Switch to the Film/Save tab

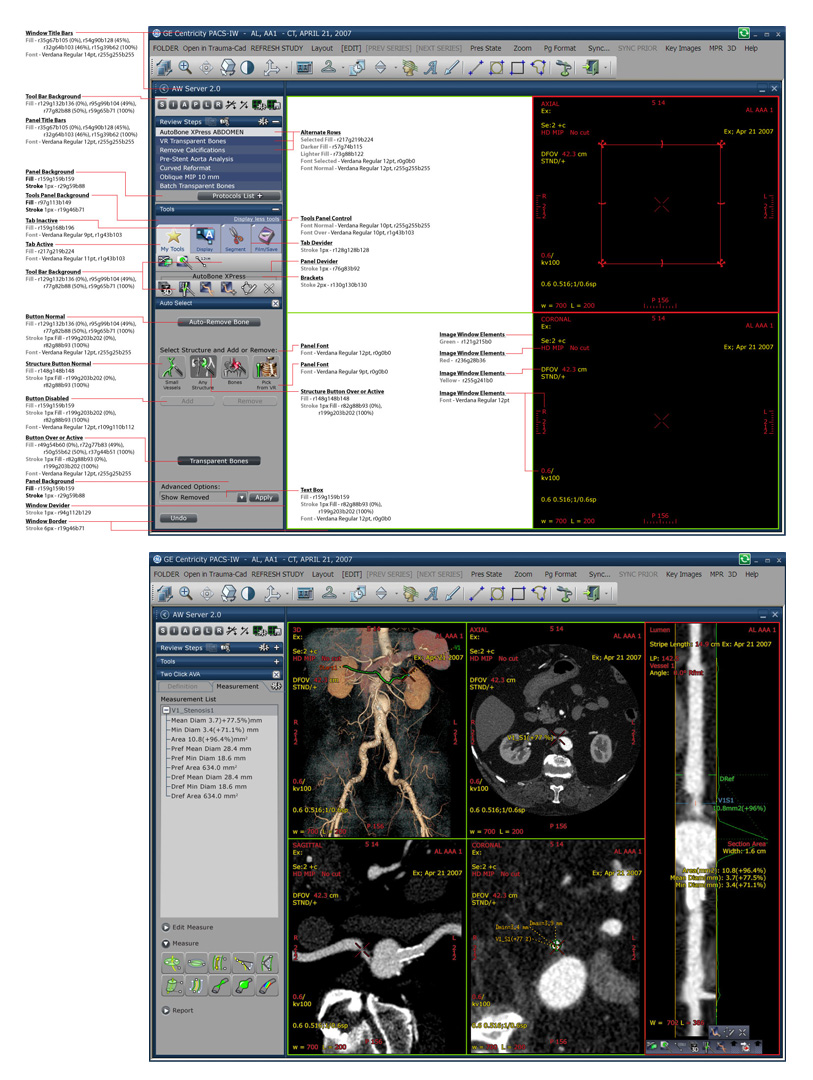pos(266,239)
